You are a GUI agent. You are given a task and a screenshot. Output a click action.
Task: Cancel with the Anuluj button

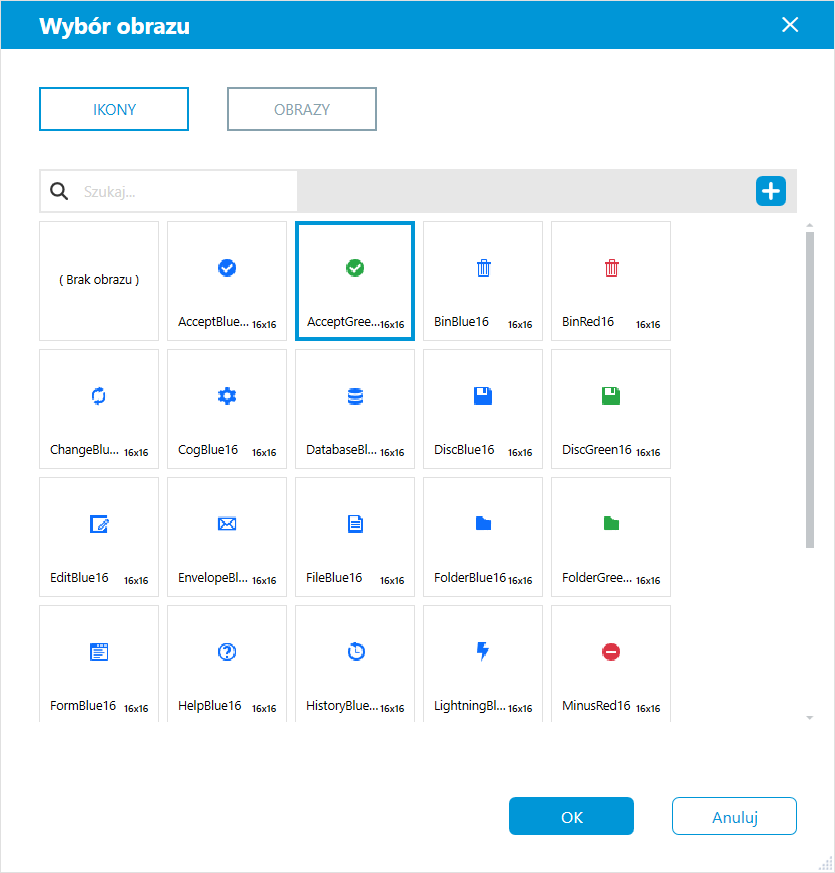click(734, 816)
